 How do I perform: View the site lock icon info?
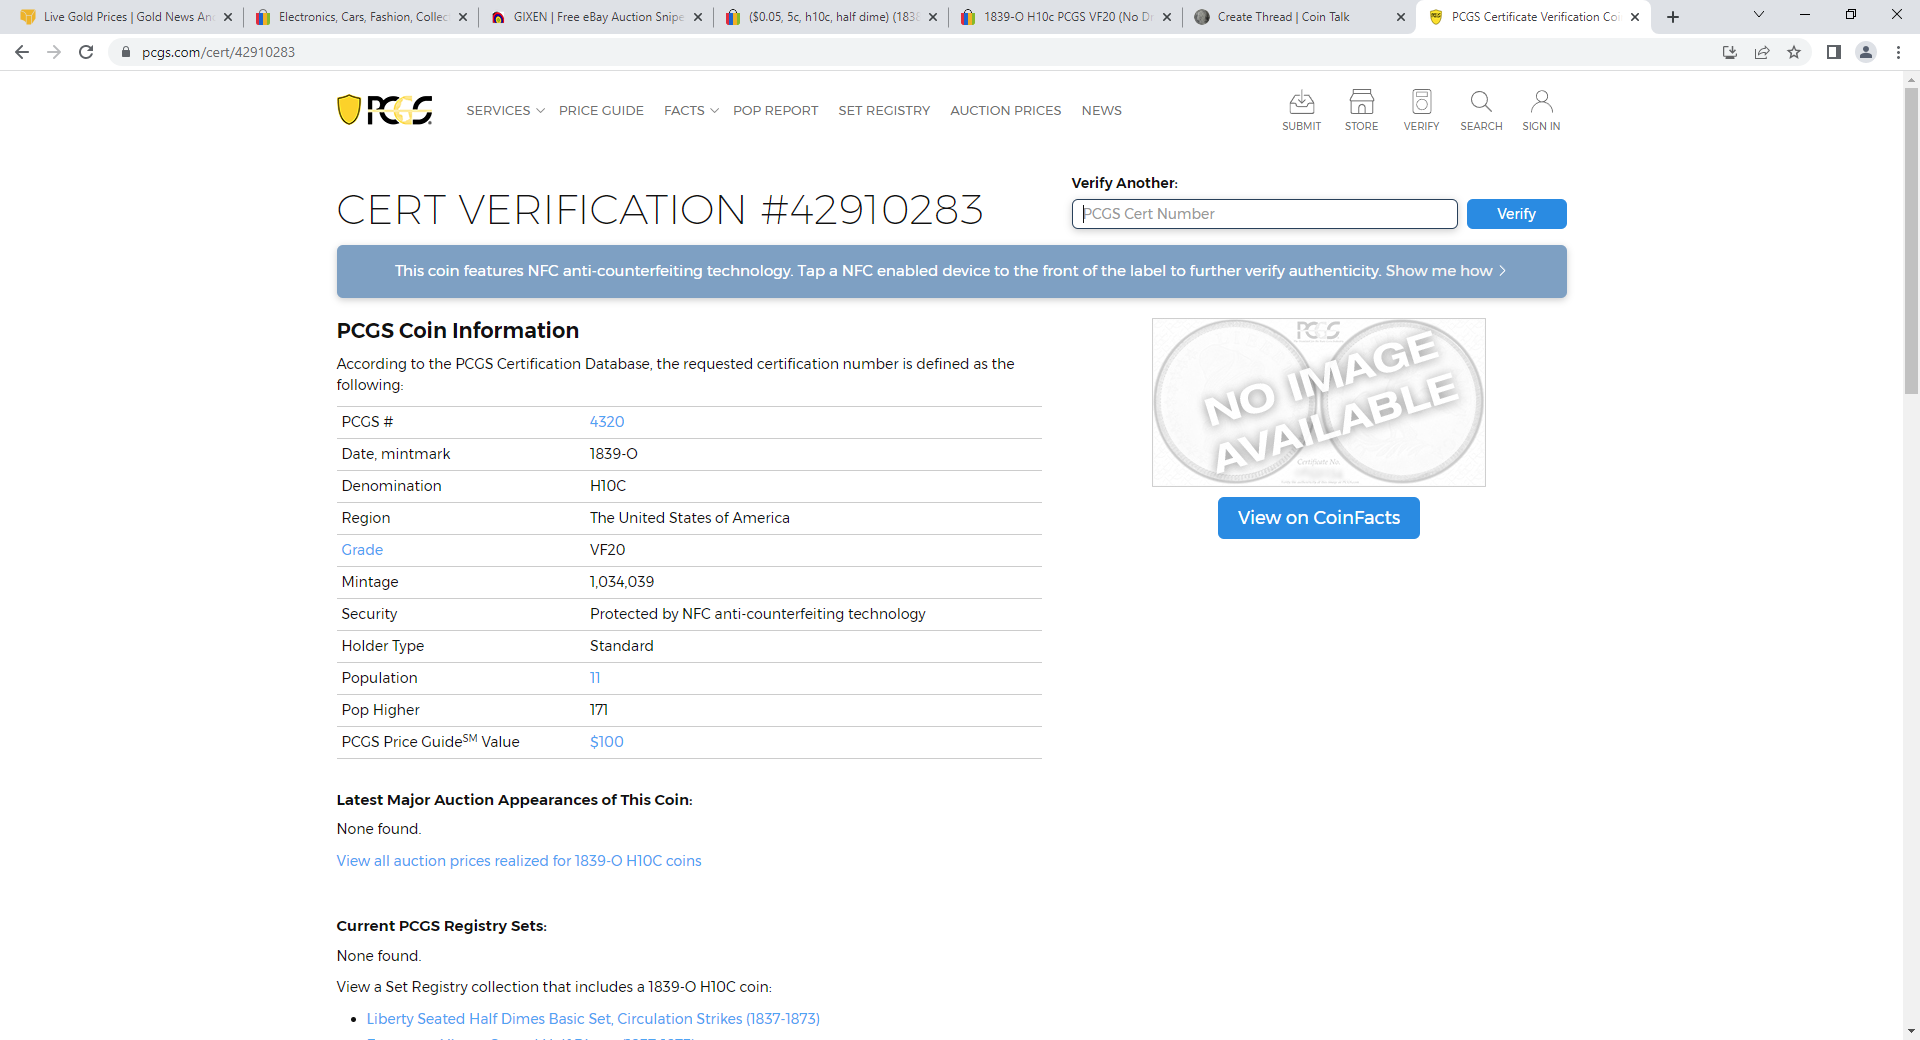point(126,52)
